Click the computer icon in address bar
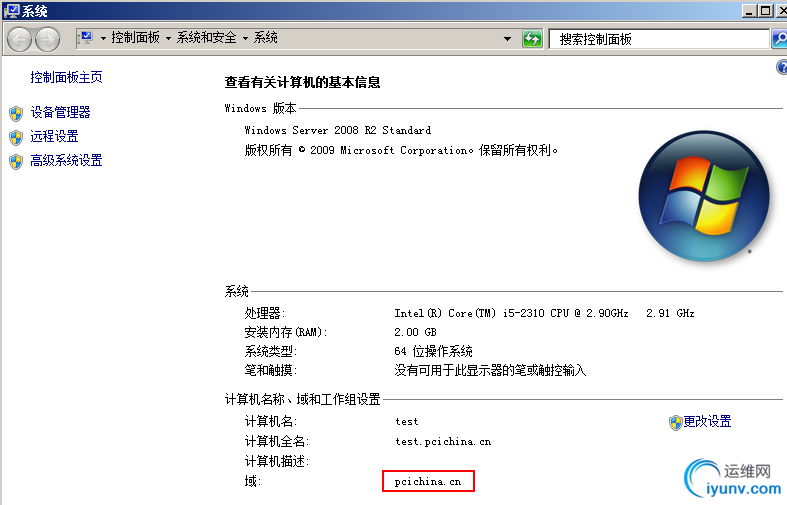Image resolution: width=787 pixels, height=505 pixels. (86, 38)
